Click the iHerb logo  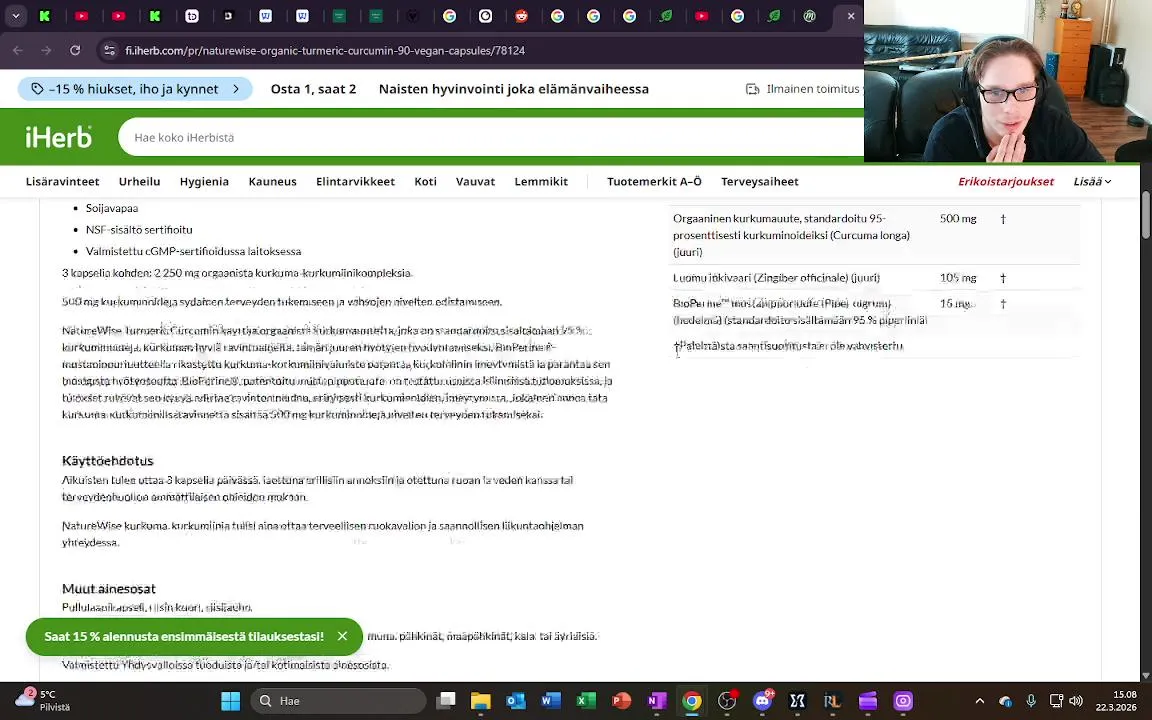pyautogui.click(x=59, y=137)
